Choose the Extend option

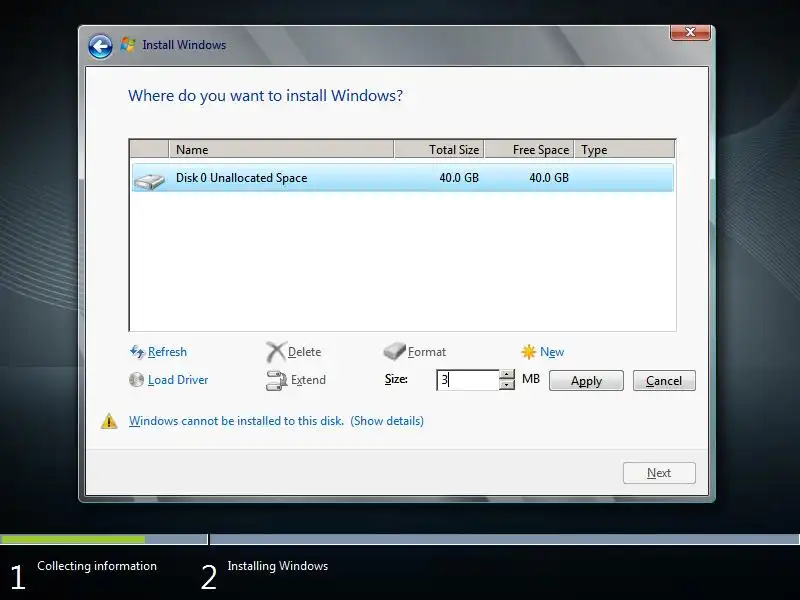(x=308, y=380)
